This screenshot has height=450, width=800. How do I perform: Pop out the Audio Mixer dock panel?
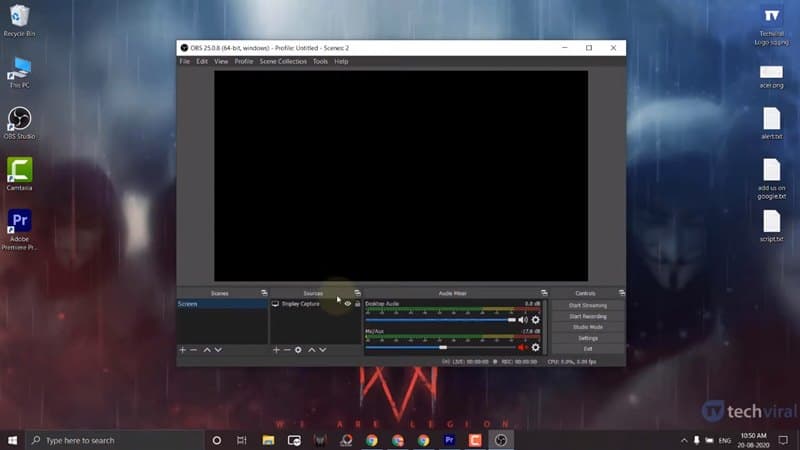click(x=542, y=293)
